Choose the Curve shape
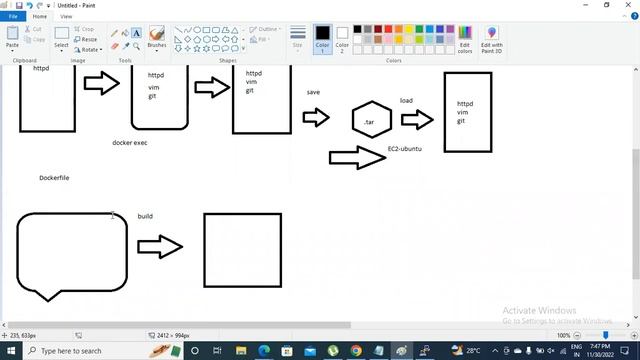 click(x=188, y=30)
